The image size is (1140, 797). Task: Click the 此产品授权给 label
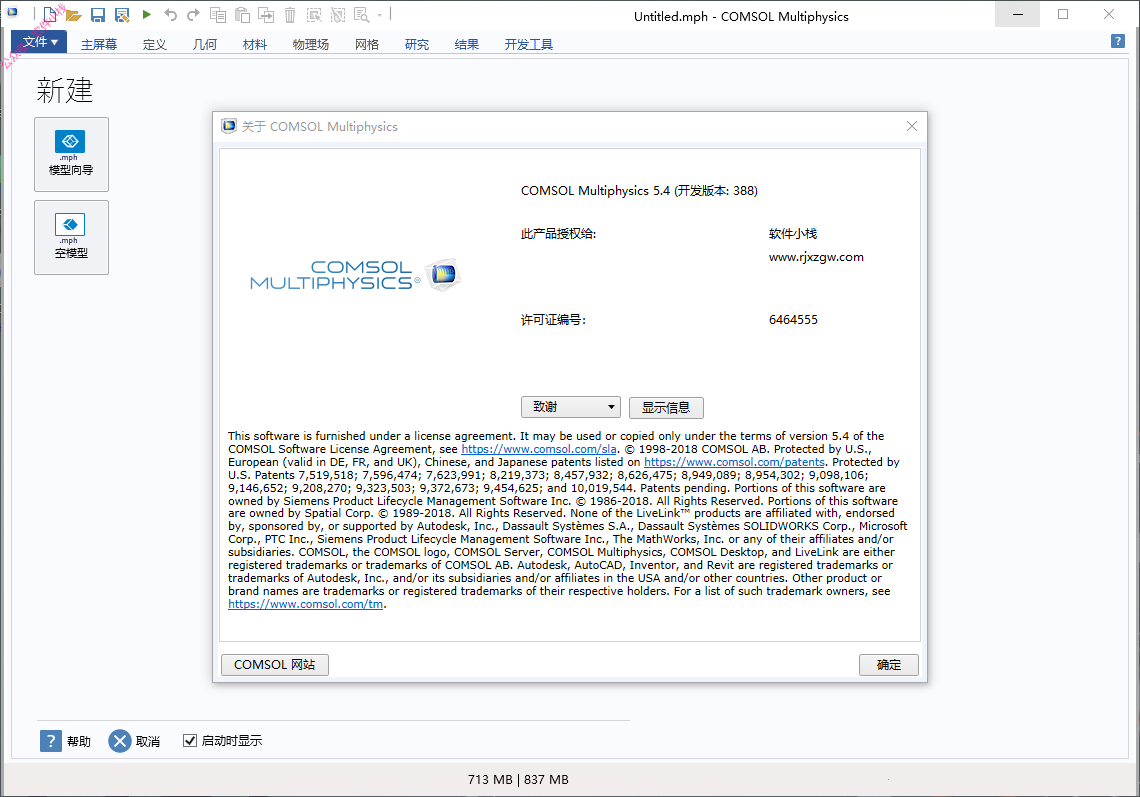click(558, 233)
